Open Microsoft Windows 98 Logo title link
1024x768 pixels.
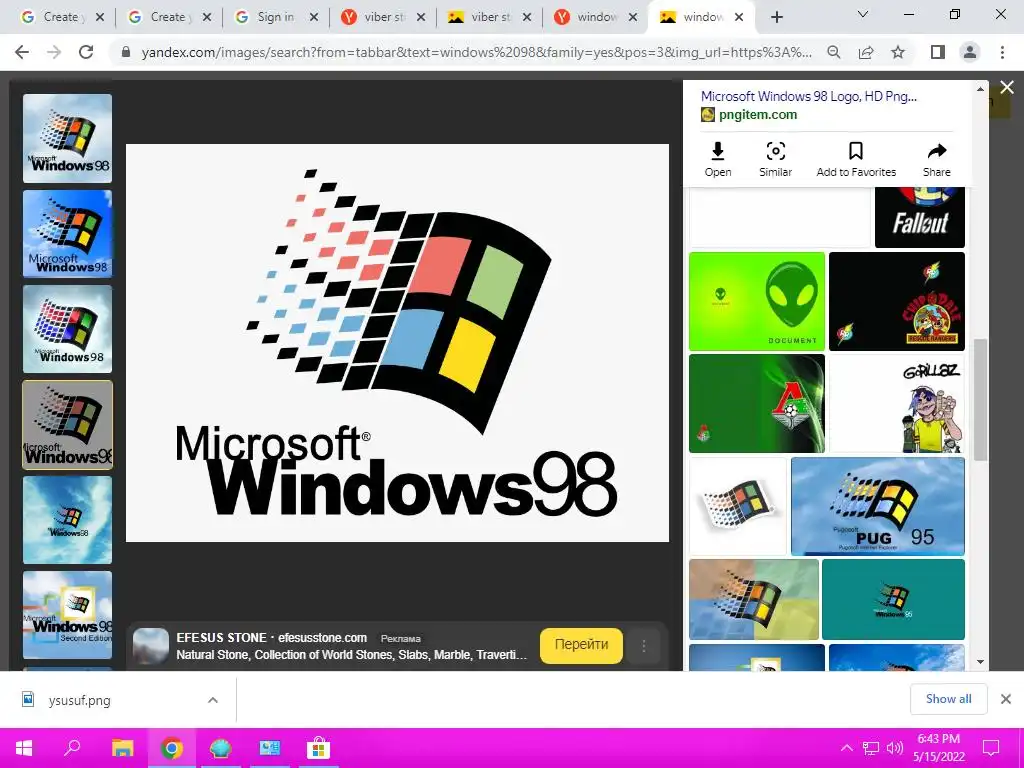pos(808,97)
